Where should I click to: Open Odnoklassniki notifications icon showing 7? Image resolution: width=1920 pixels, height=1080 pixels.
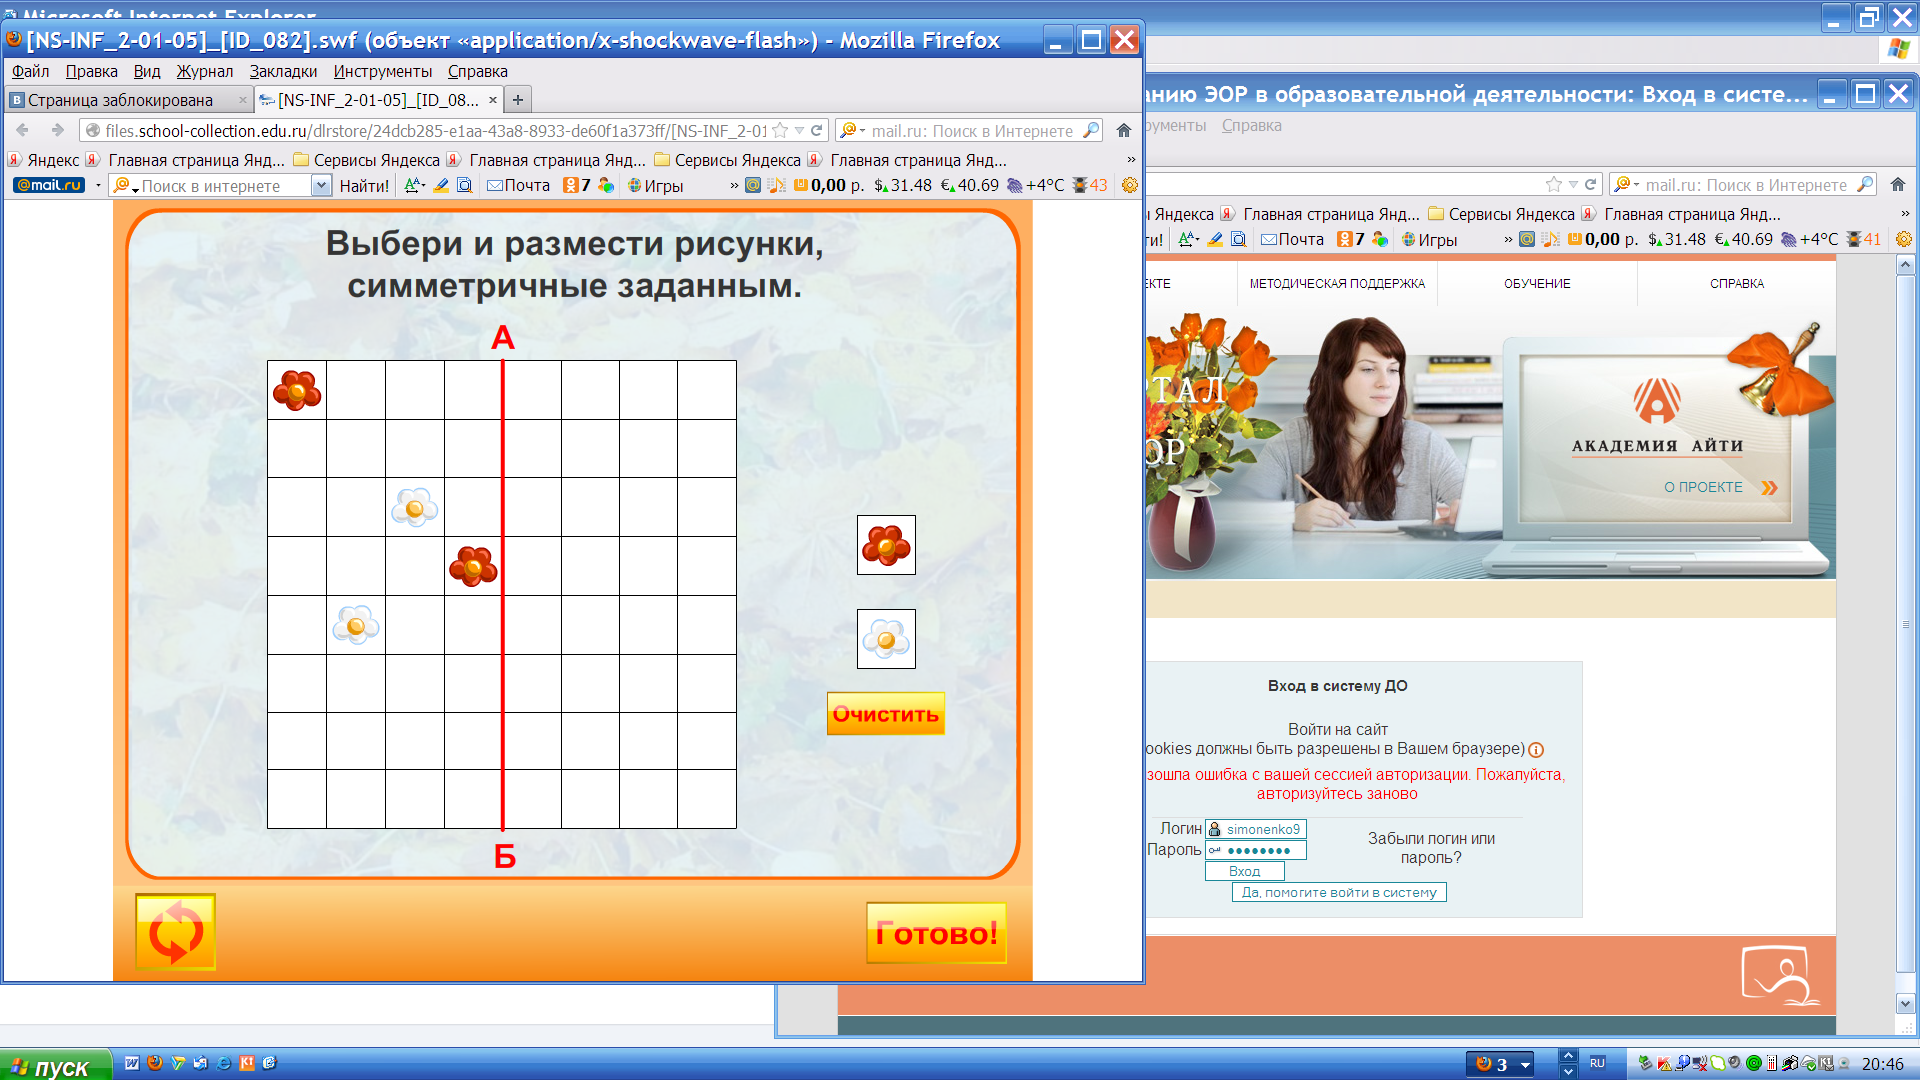(x=576, y=185)
